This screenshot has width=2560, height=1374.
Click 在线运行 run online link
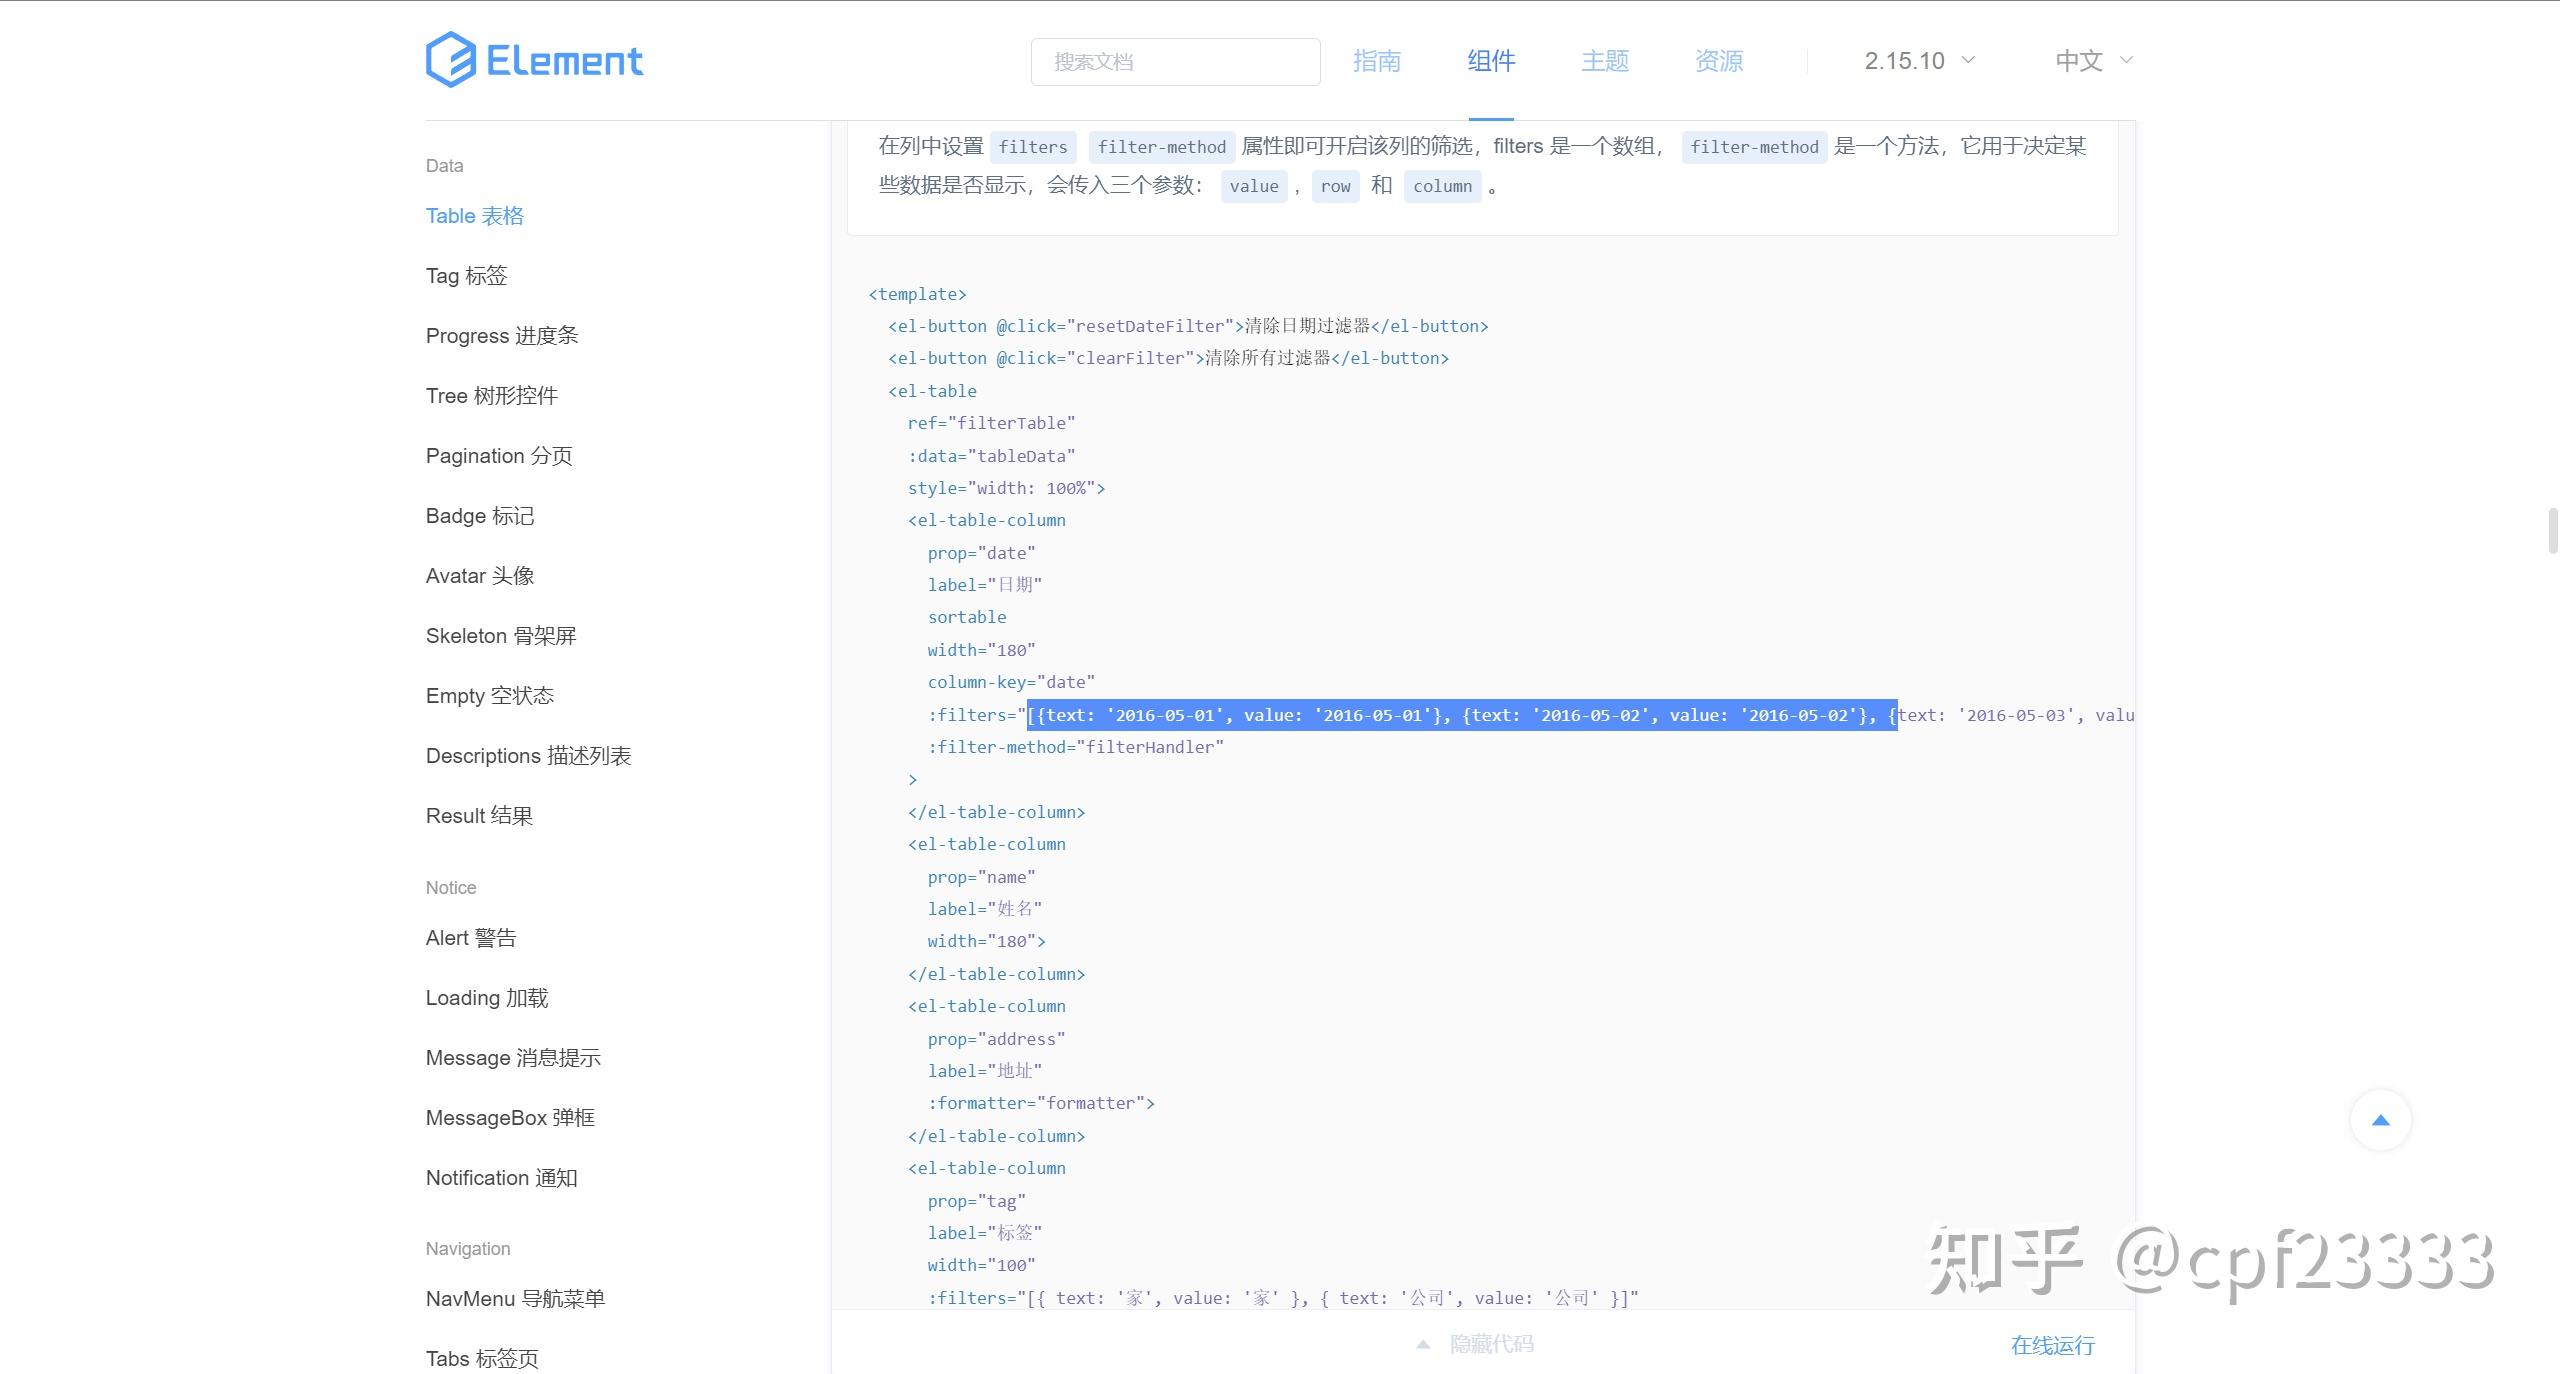click(2052, 1345)
